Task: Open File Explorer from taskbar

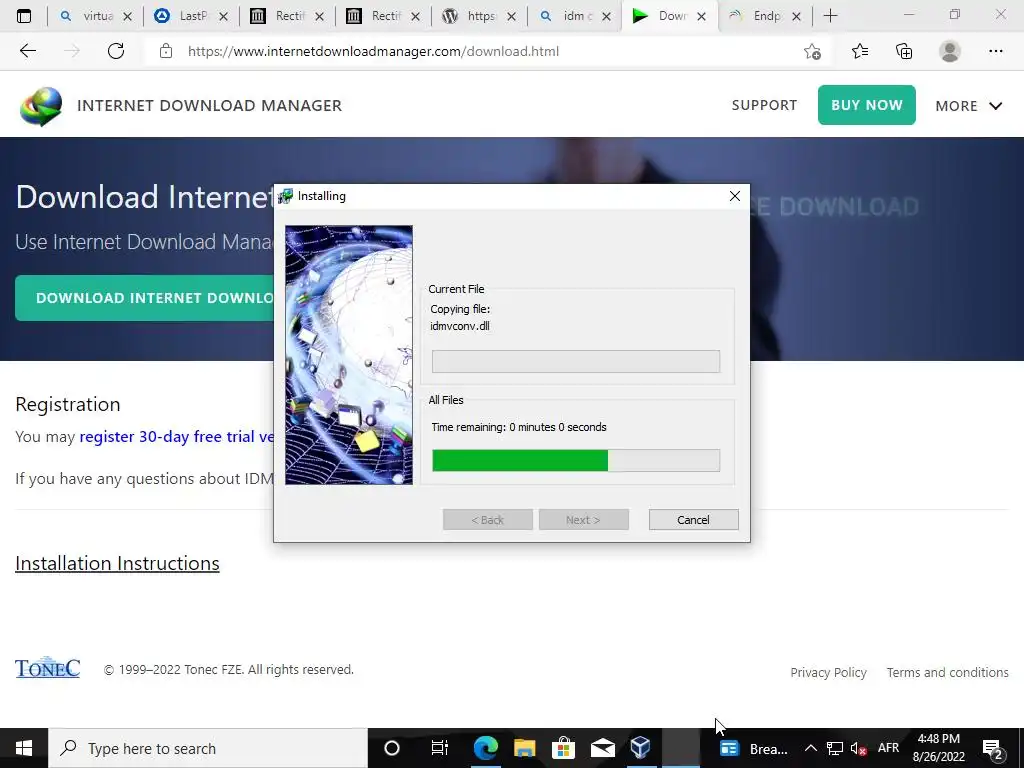Action: pyautogui.click(x=524, y=748)
